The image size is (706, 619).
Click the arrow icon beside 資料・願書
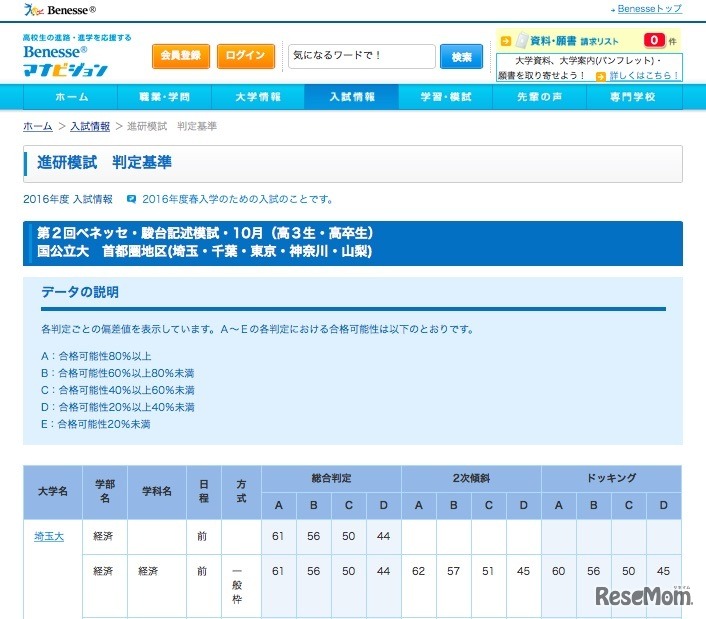pyautogui.click(x=506, y=41)
